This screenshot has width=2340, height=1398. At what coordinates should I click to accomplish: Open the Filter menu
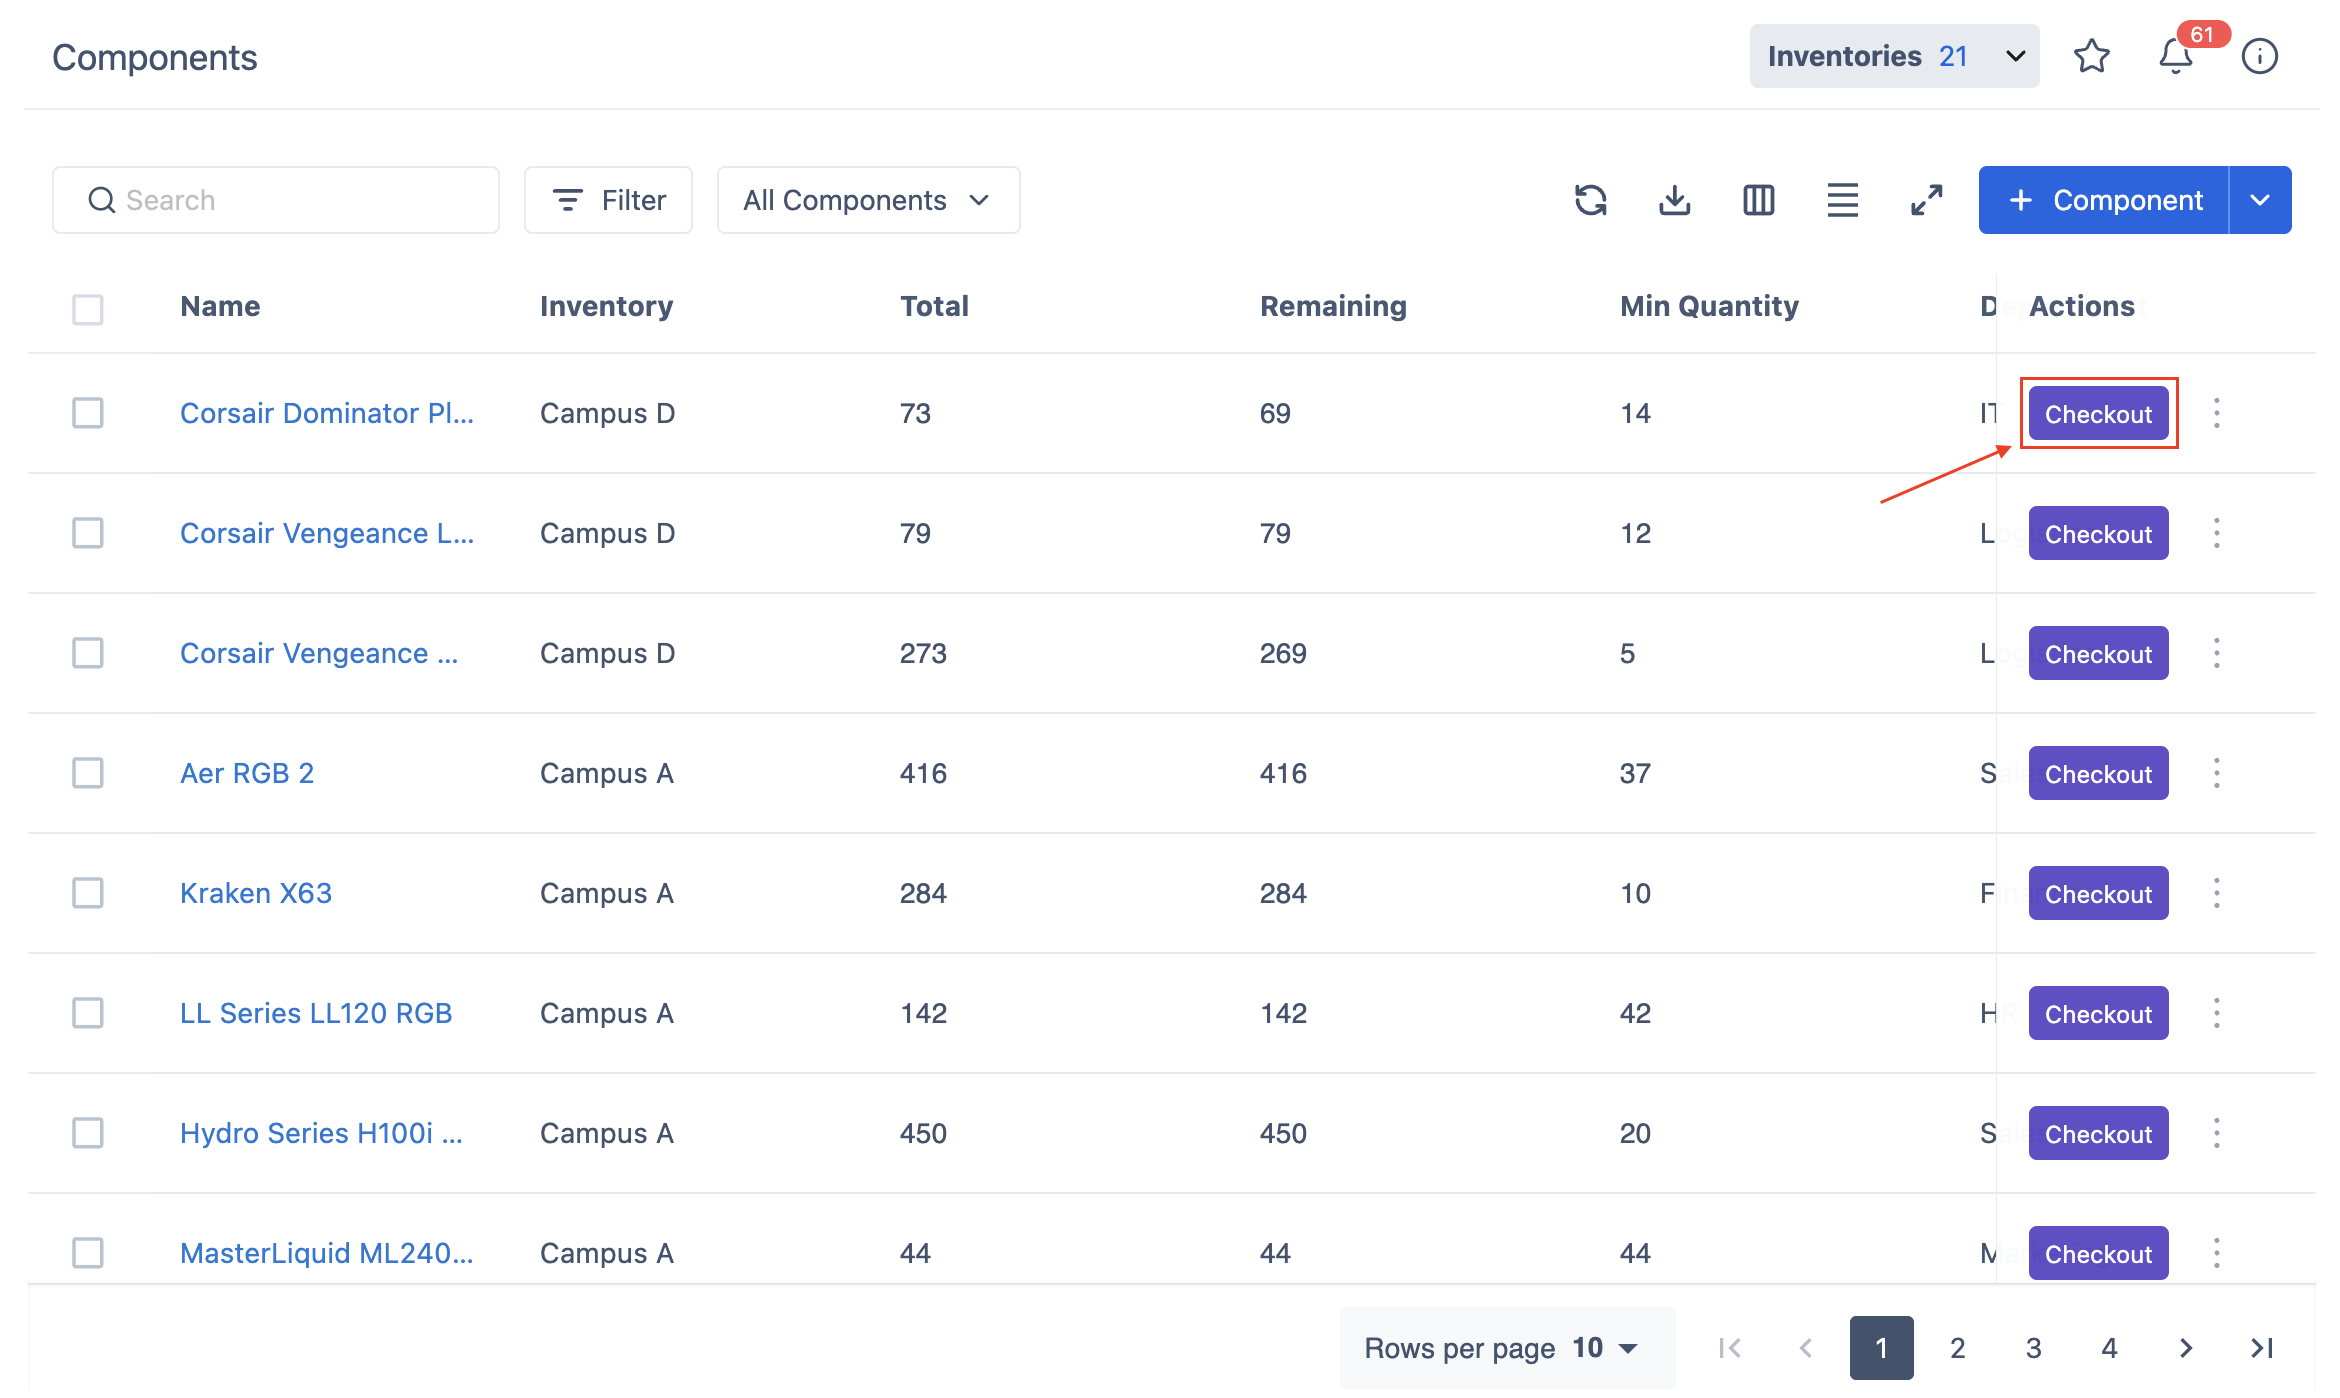[608, 200]
